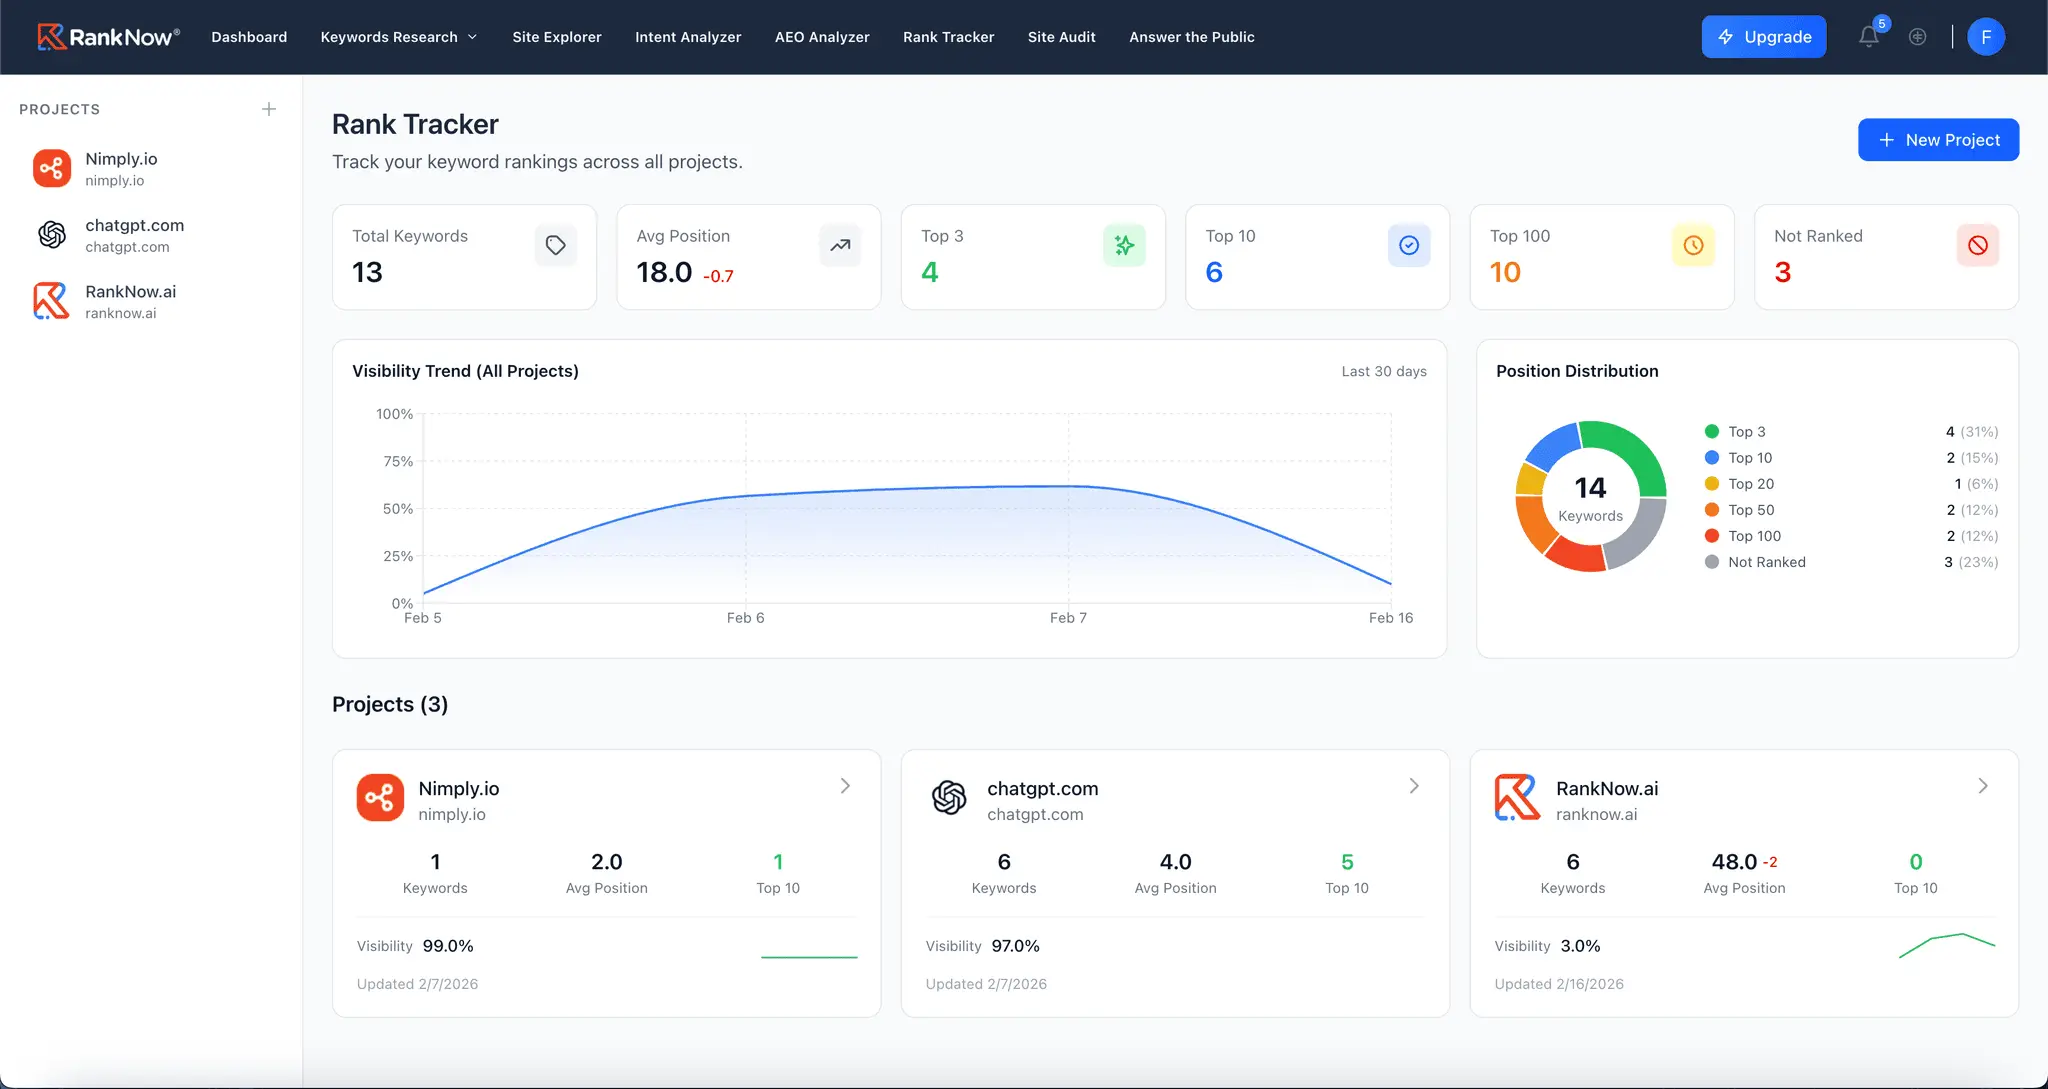Viewport: 2048px width, 1089px height.
Task: Click gray Not Ranked legend swatch
Action: pos(1712,562)
